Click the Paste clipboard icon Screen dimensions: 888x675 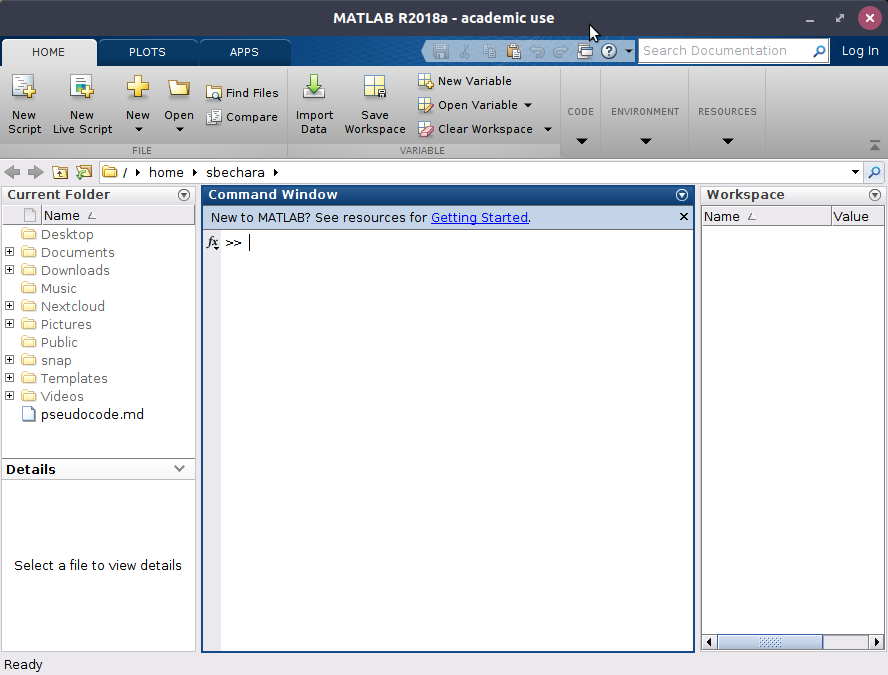coord(514,52)
